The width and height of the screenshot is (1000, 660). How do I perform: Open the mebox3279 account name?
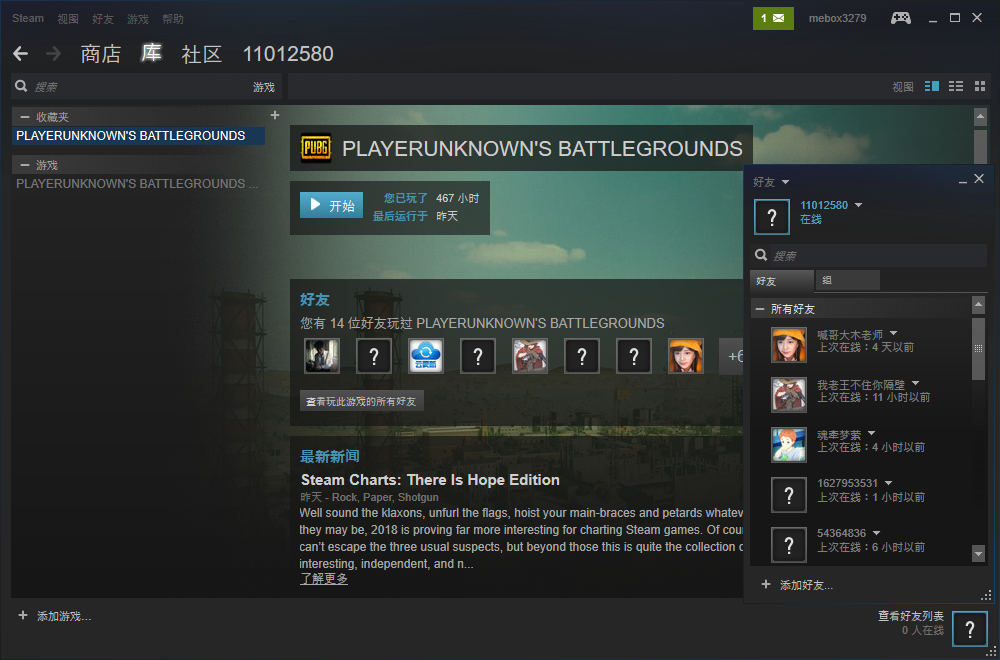[837, 18]
